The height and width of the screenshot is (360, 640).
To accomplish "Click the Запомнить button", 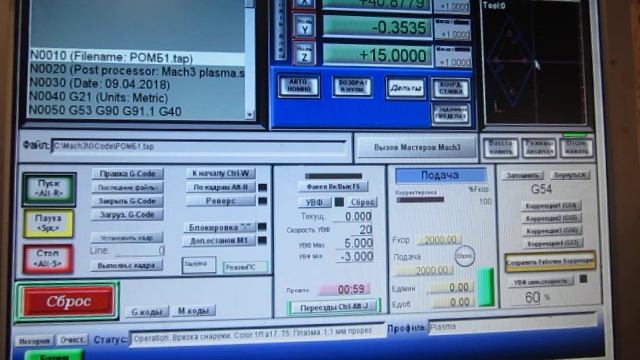I will tap(523, 175).
